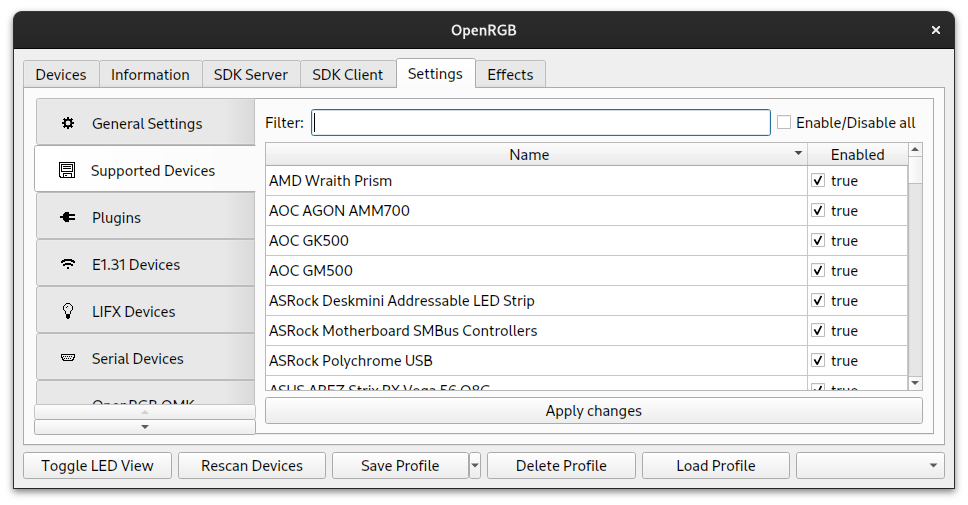Disable the AOC GK500 checkbox

coord(818,240)
